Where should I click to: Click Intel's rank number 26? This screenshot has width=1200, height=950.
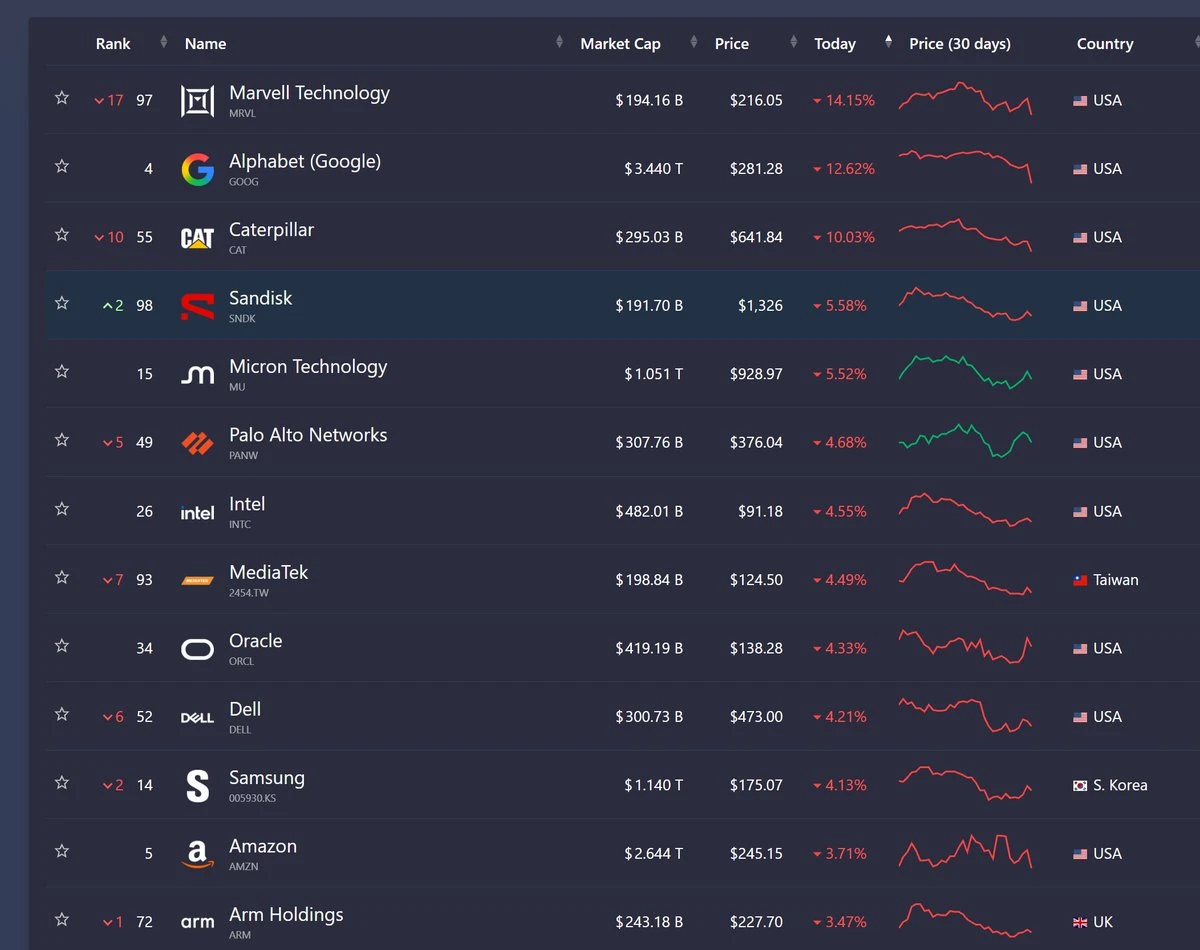[x=145, y=512]
